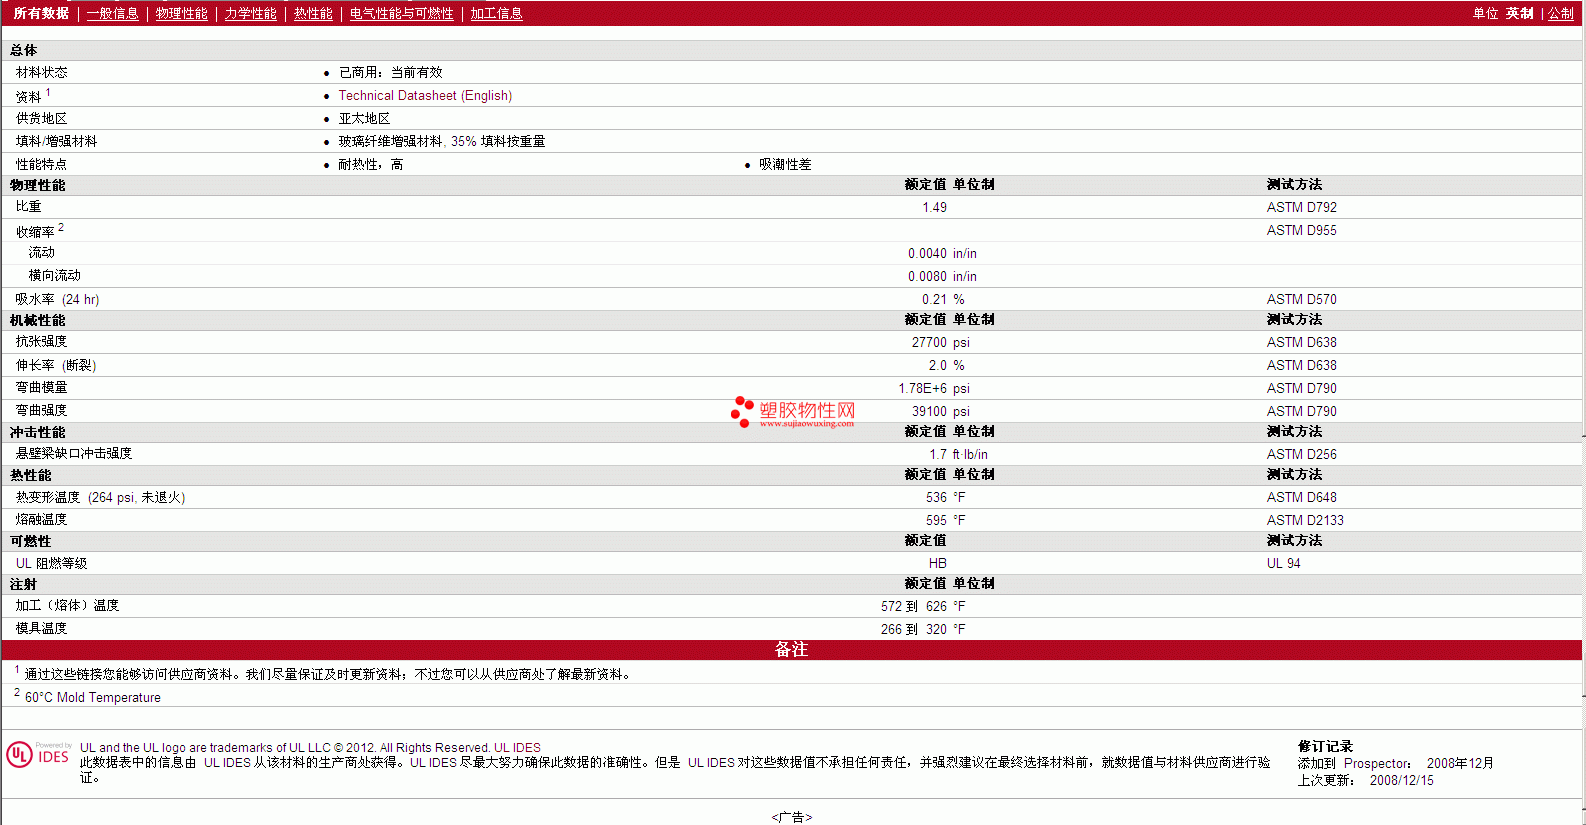
Task: Click 吸水率 value 0.21
Action: point(934,300)
